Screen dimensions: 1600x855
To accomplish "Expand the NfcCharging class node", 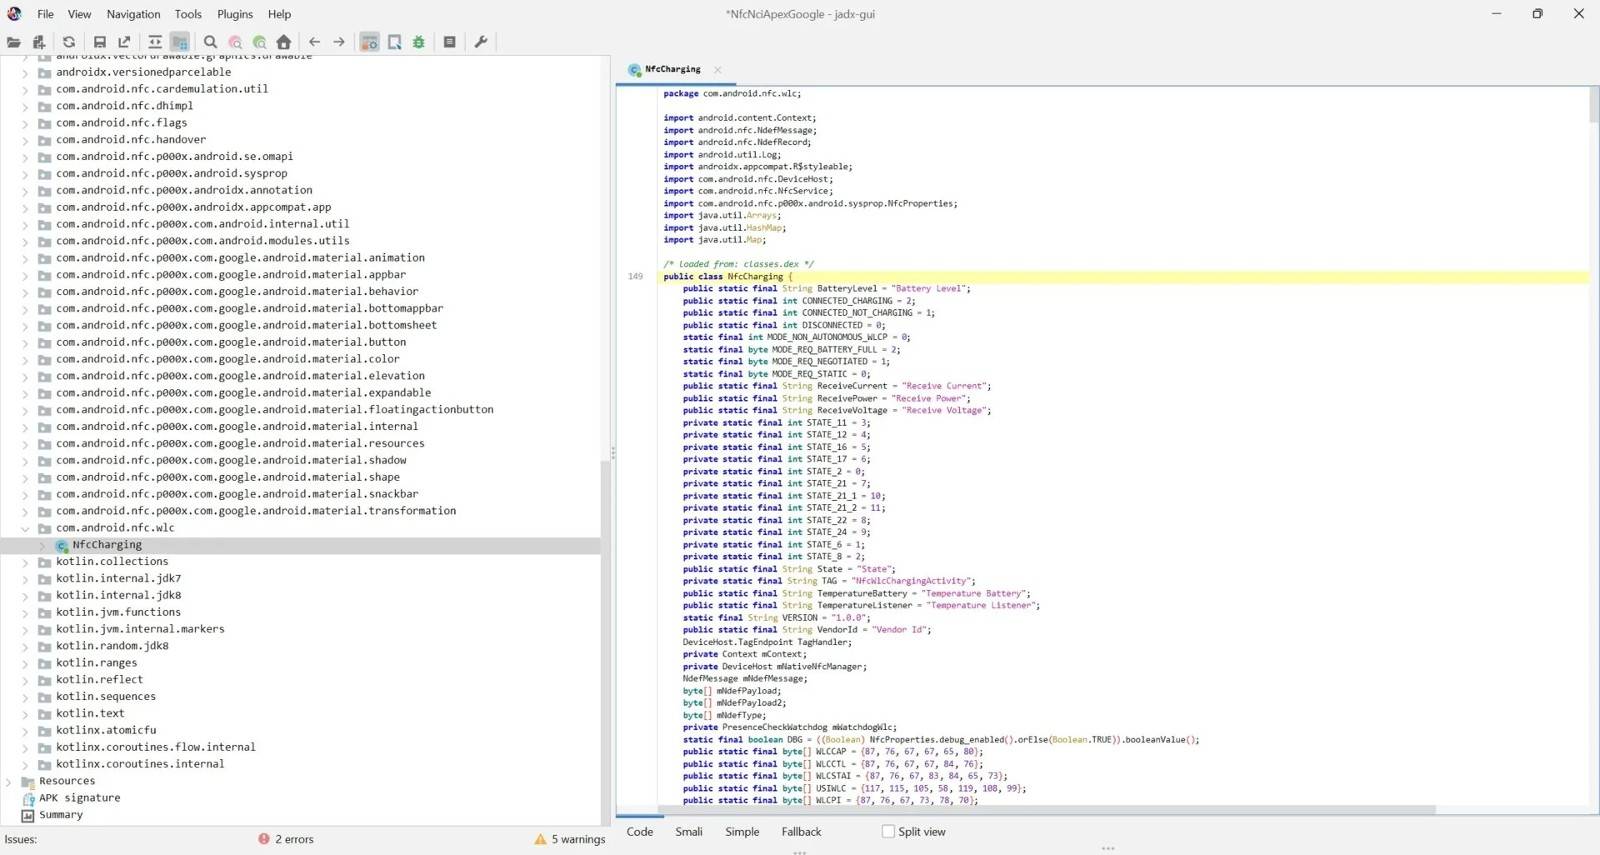I will pos(42,545).
